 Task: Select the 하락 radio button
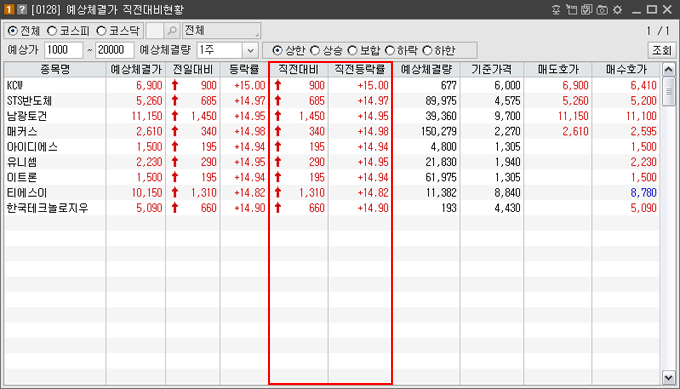pos(390,51)
